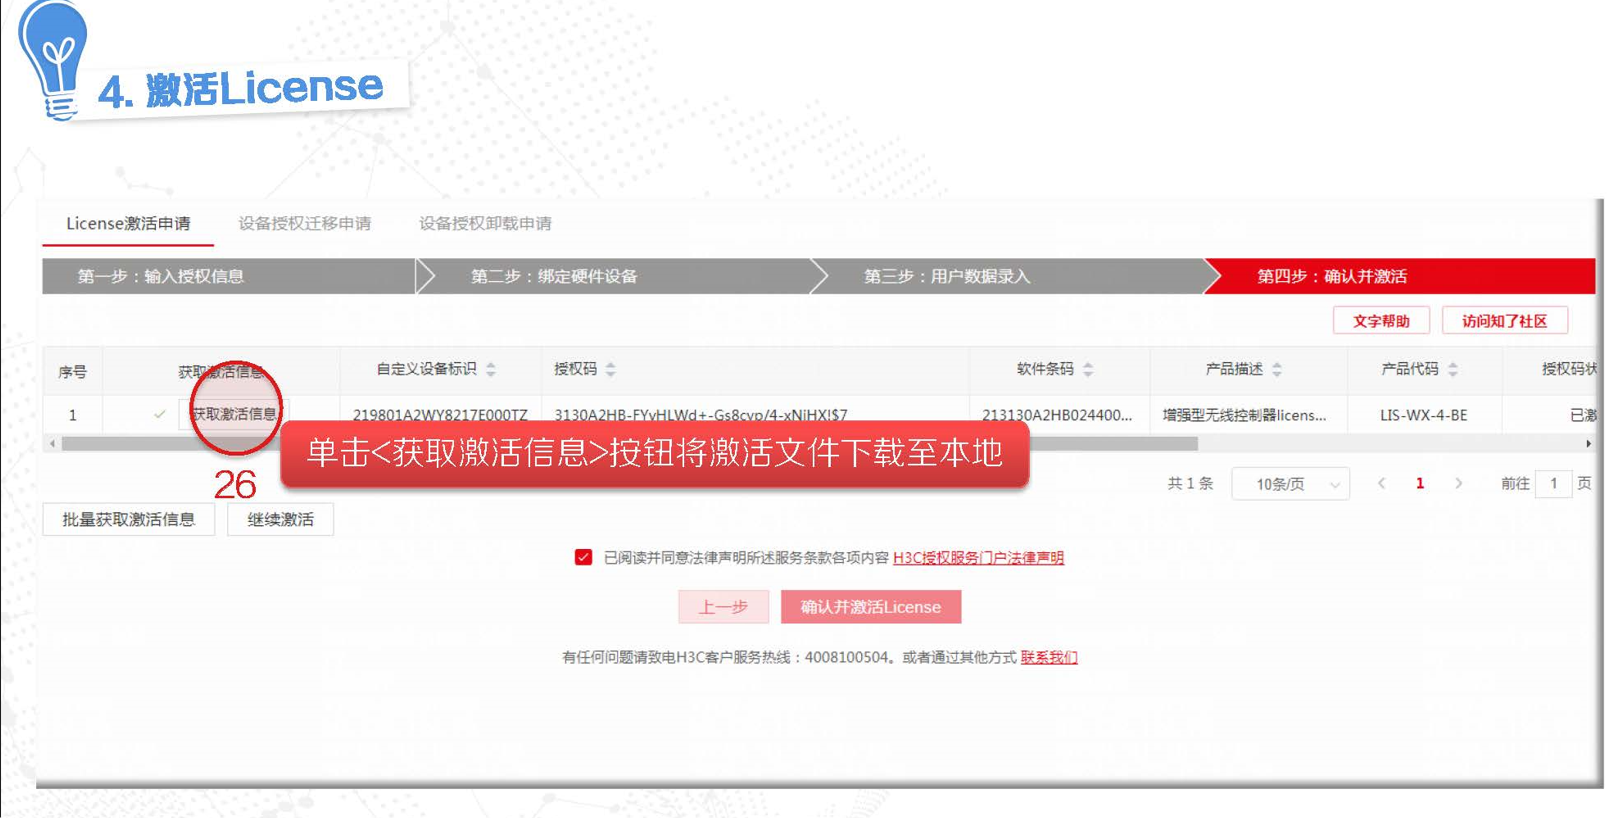Viewport: 1609px width, 818px height.
Task: Sort by 自定义设备标识 column icon
Action: pyautogui.click(x=491, y=370)
